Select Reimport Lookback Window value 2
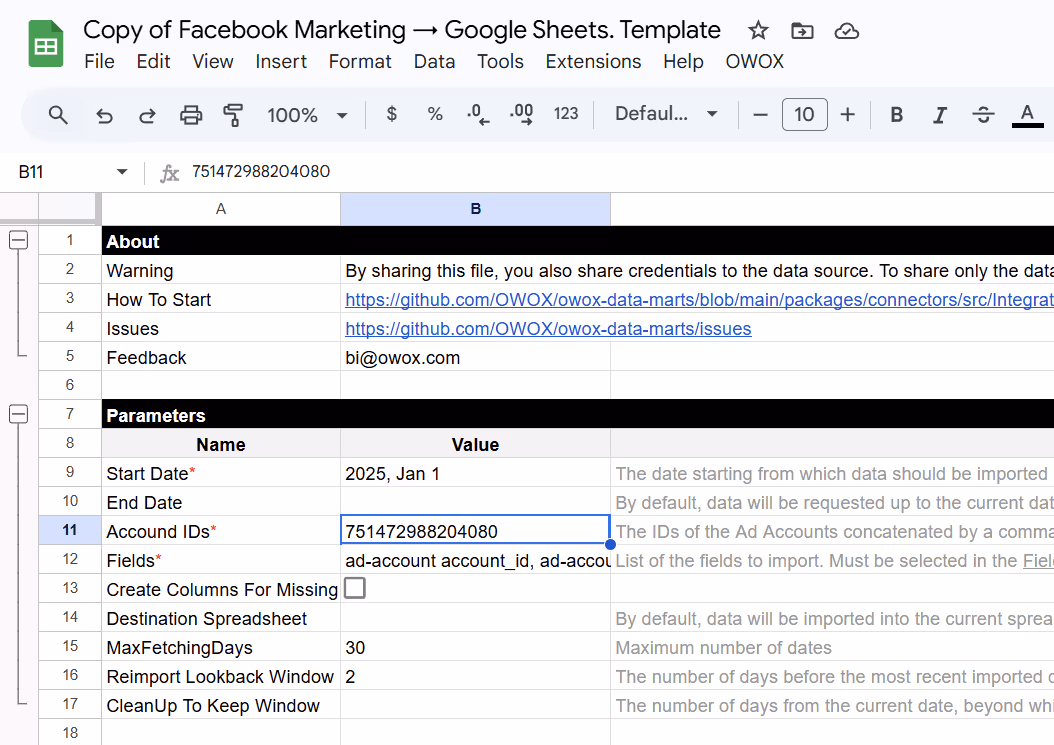1054x745 pixels. pyautogui.click(x=475, y=676)
